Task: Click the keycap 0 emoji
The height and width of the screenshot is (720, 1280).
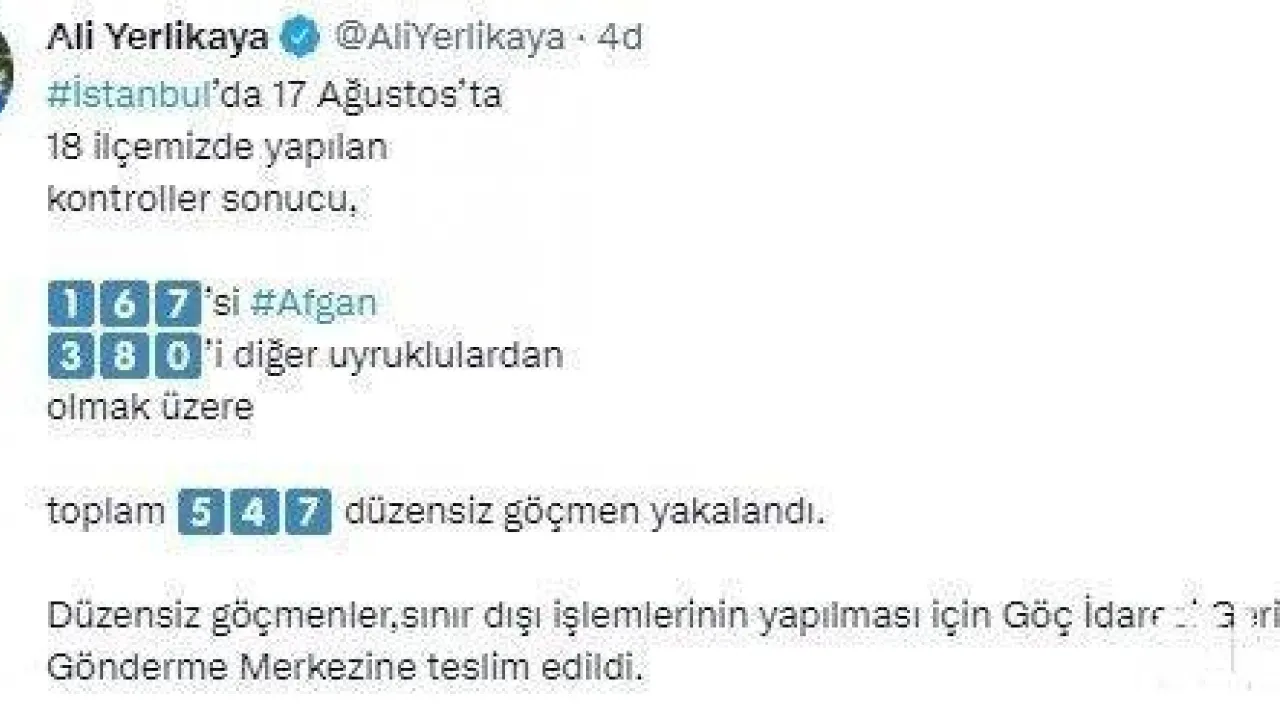Action: pos(178,357)
